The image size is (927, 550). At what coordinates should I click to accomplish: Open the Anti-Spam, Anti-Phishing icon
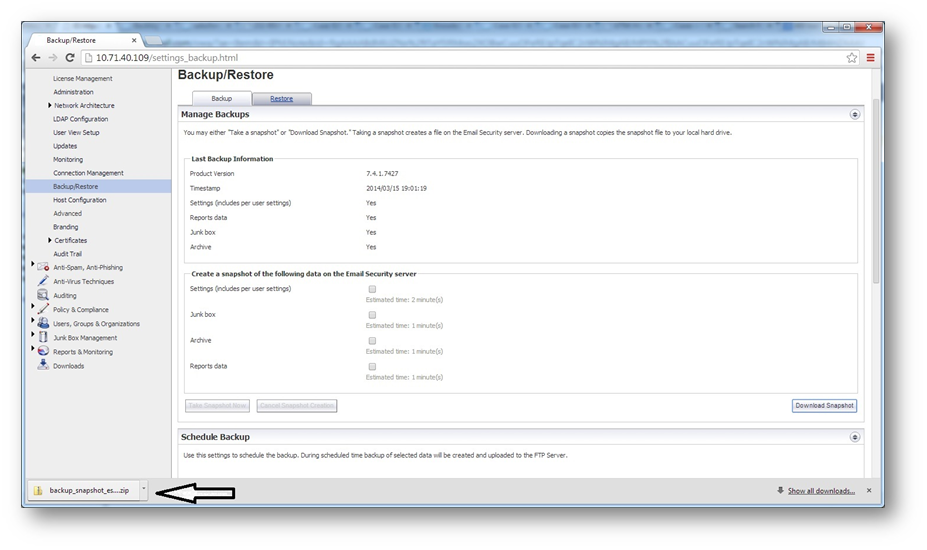(x=43, y=267)
